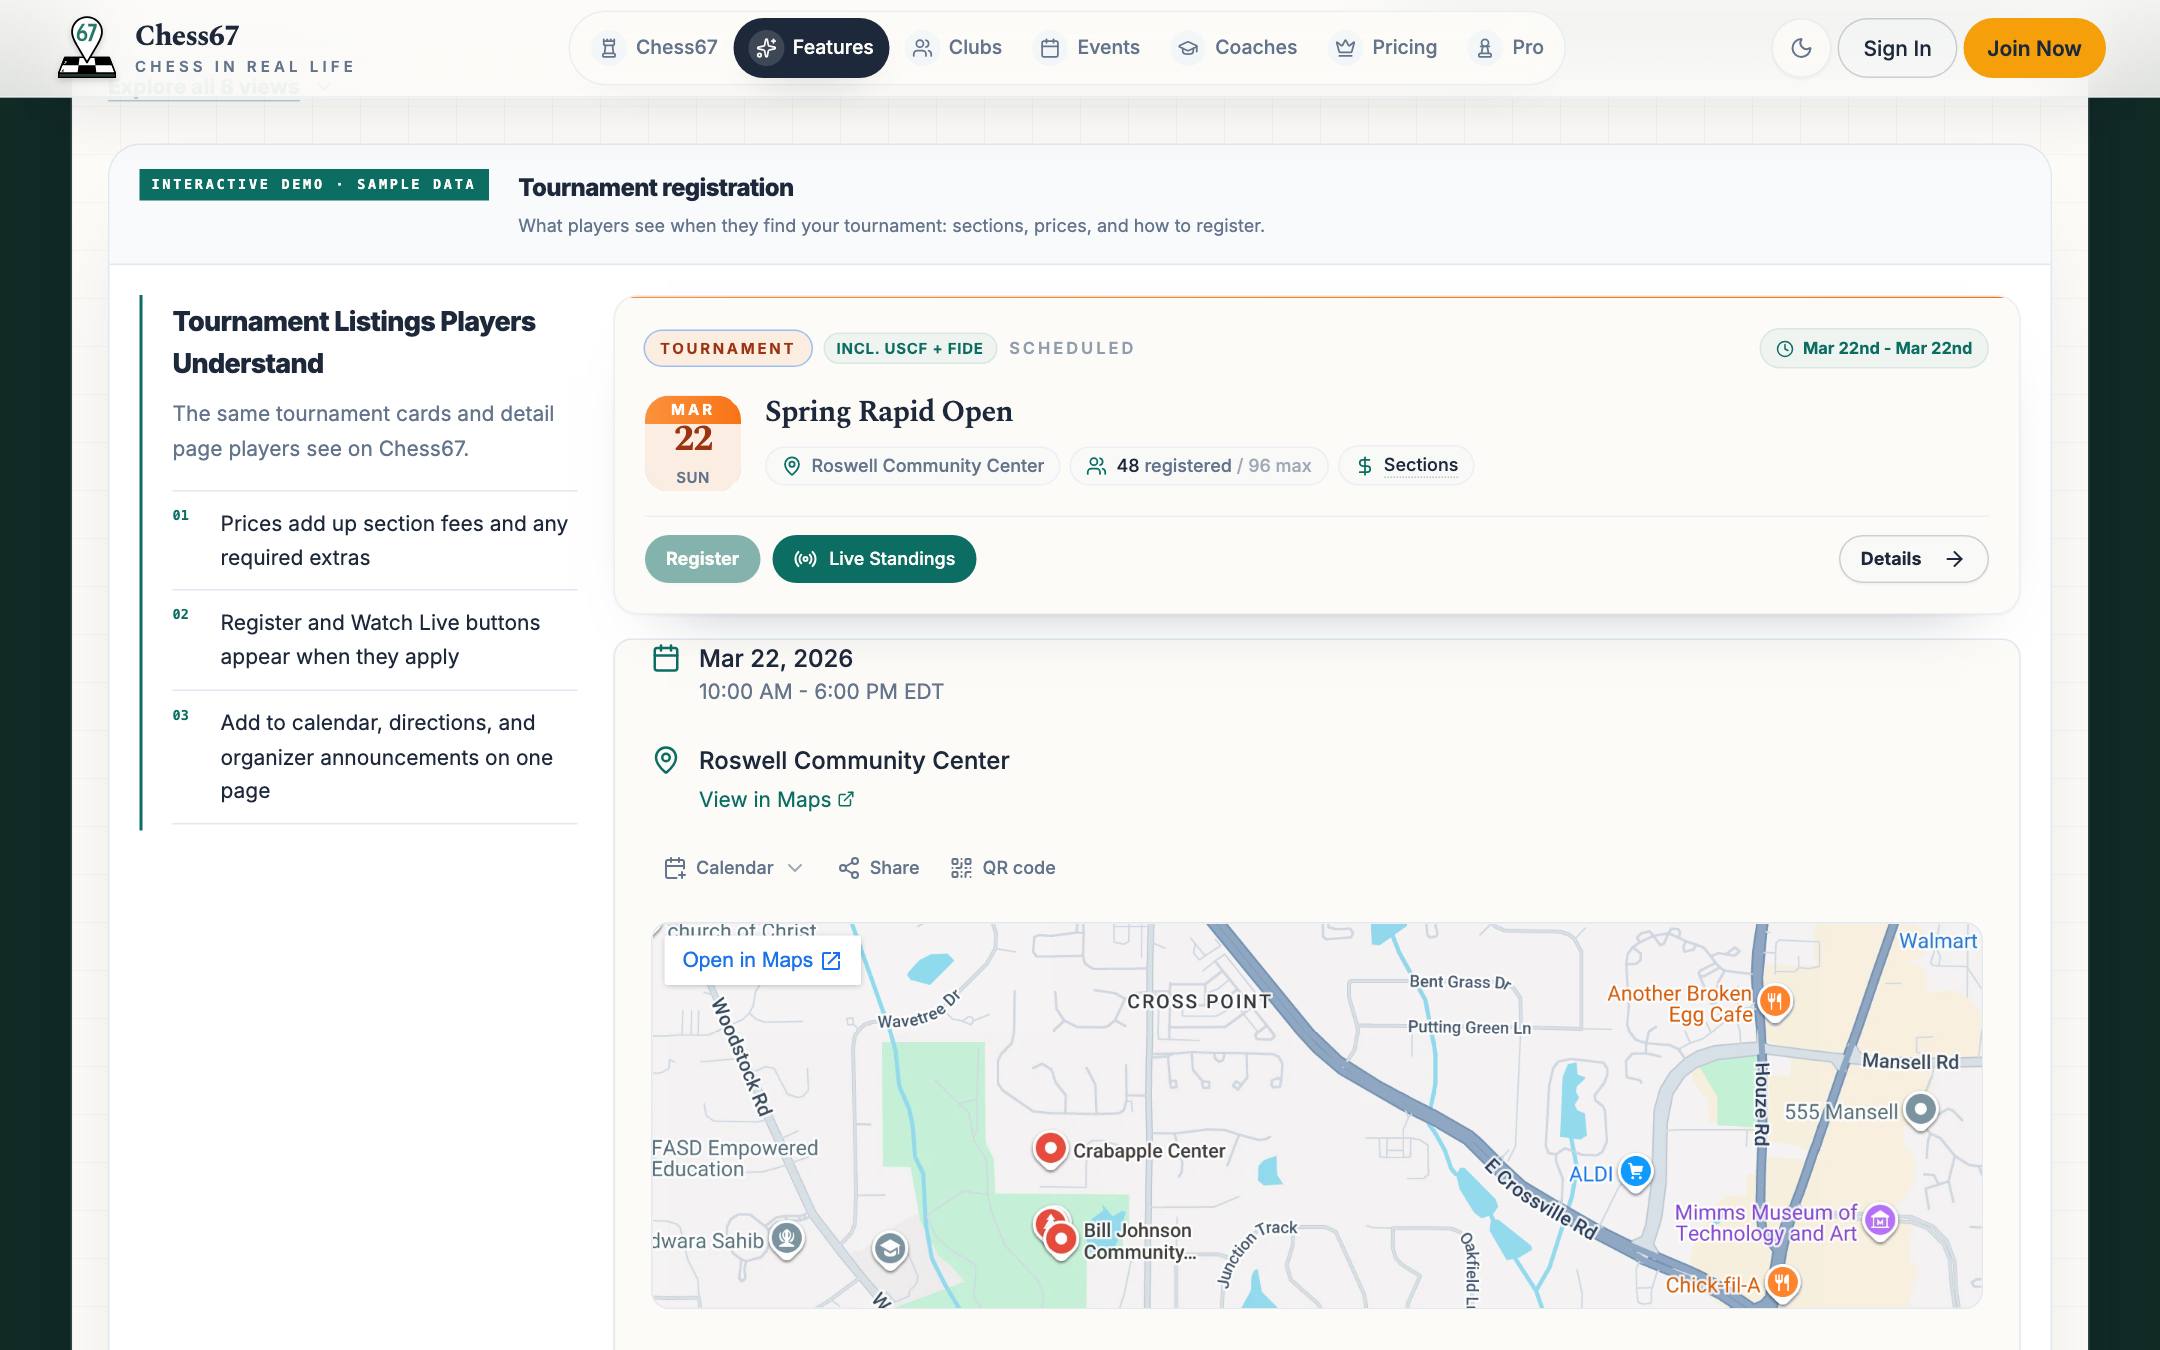Click the Chick-fil-A restaurant marker

coord(1782,1282)
